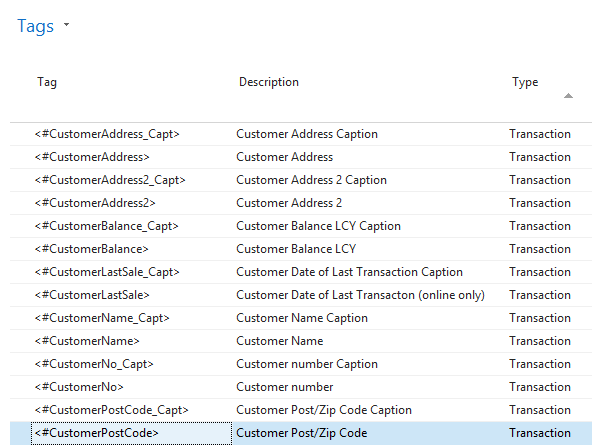Click the Type column header
Screen dimensions: 592x445
pos(525,82)
